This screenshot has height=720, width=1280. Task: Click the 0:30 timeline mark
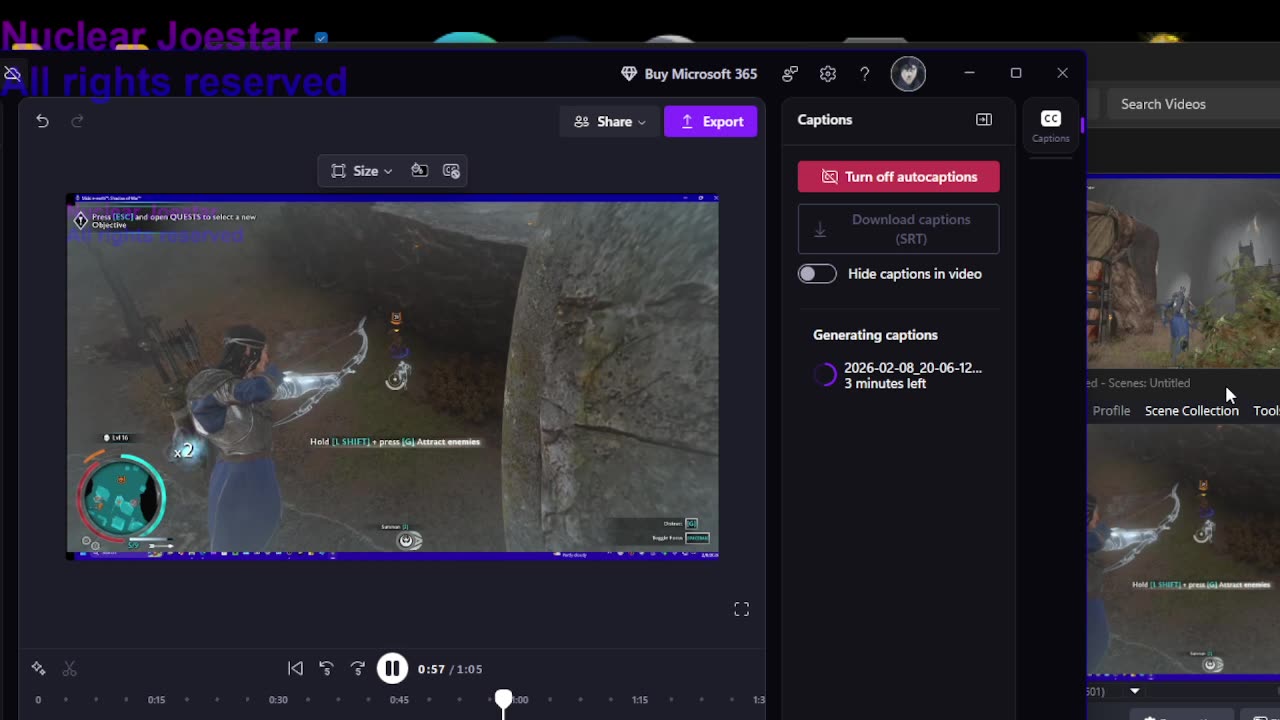pos(278,700)
